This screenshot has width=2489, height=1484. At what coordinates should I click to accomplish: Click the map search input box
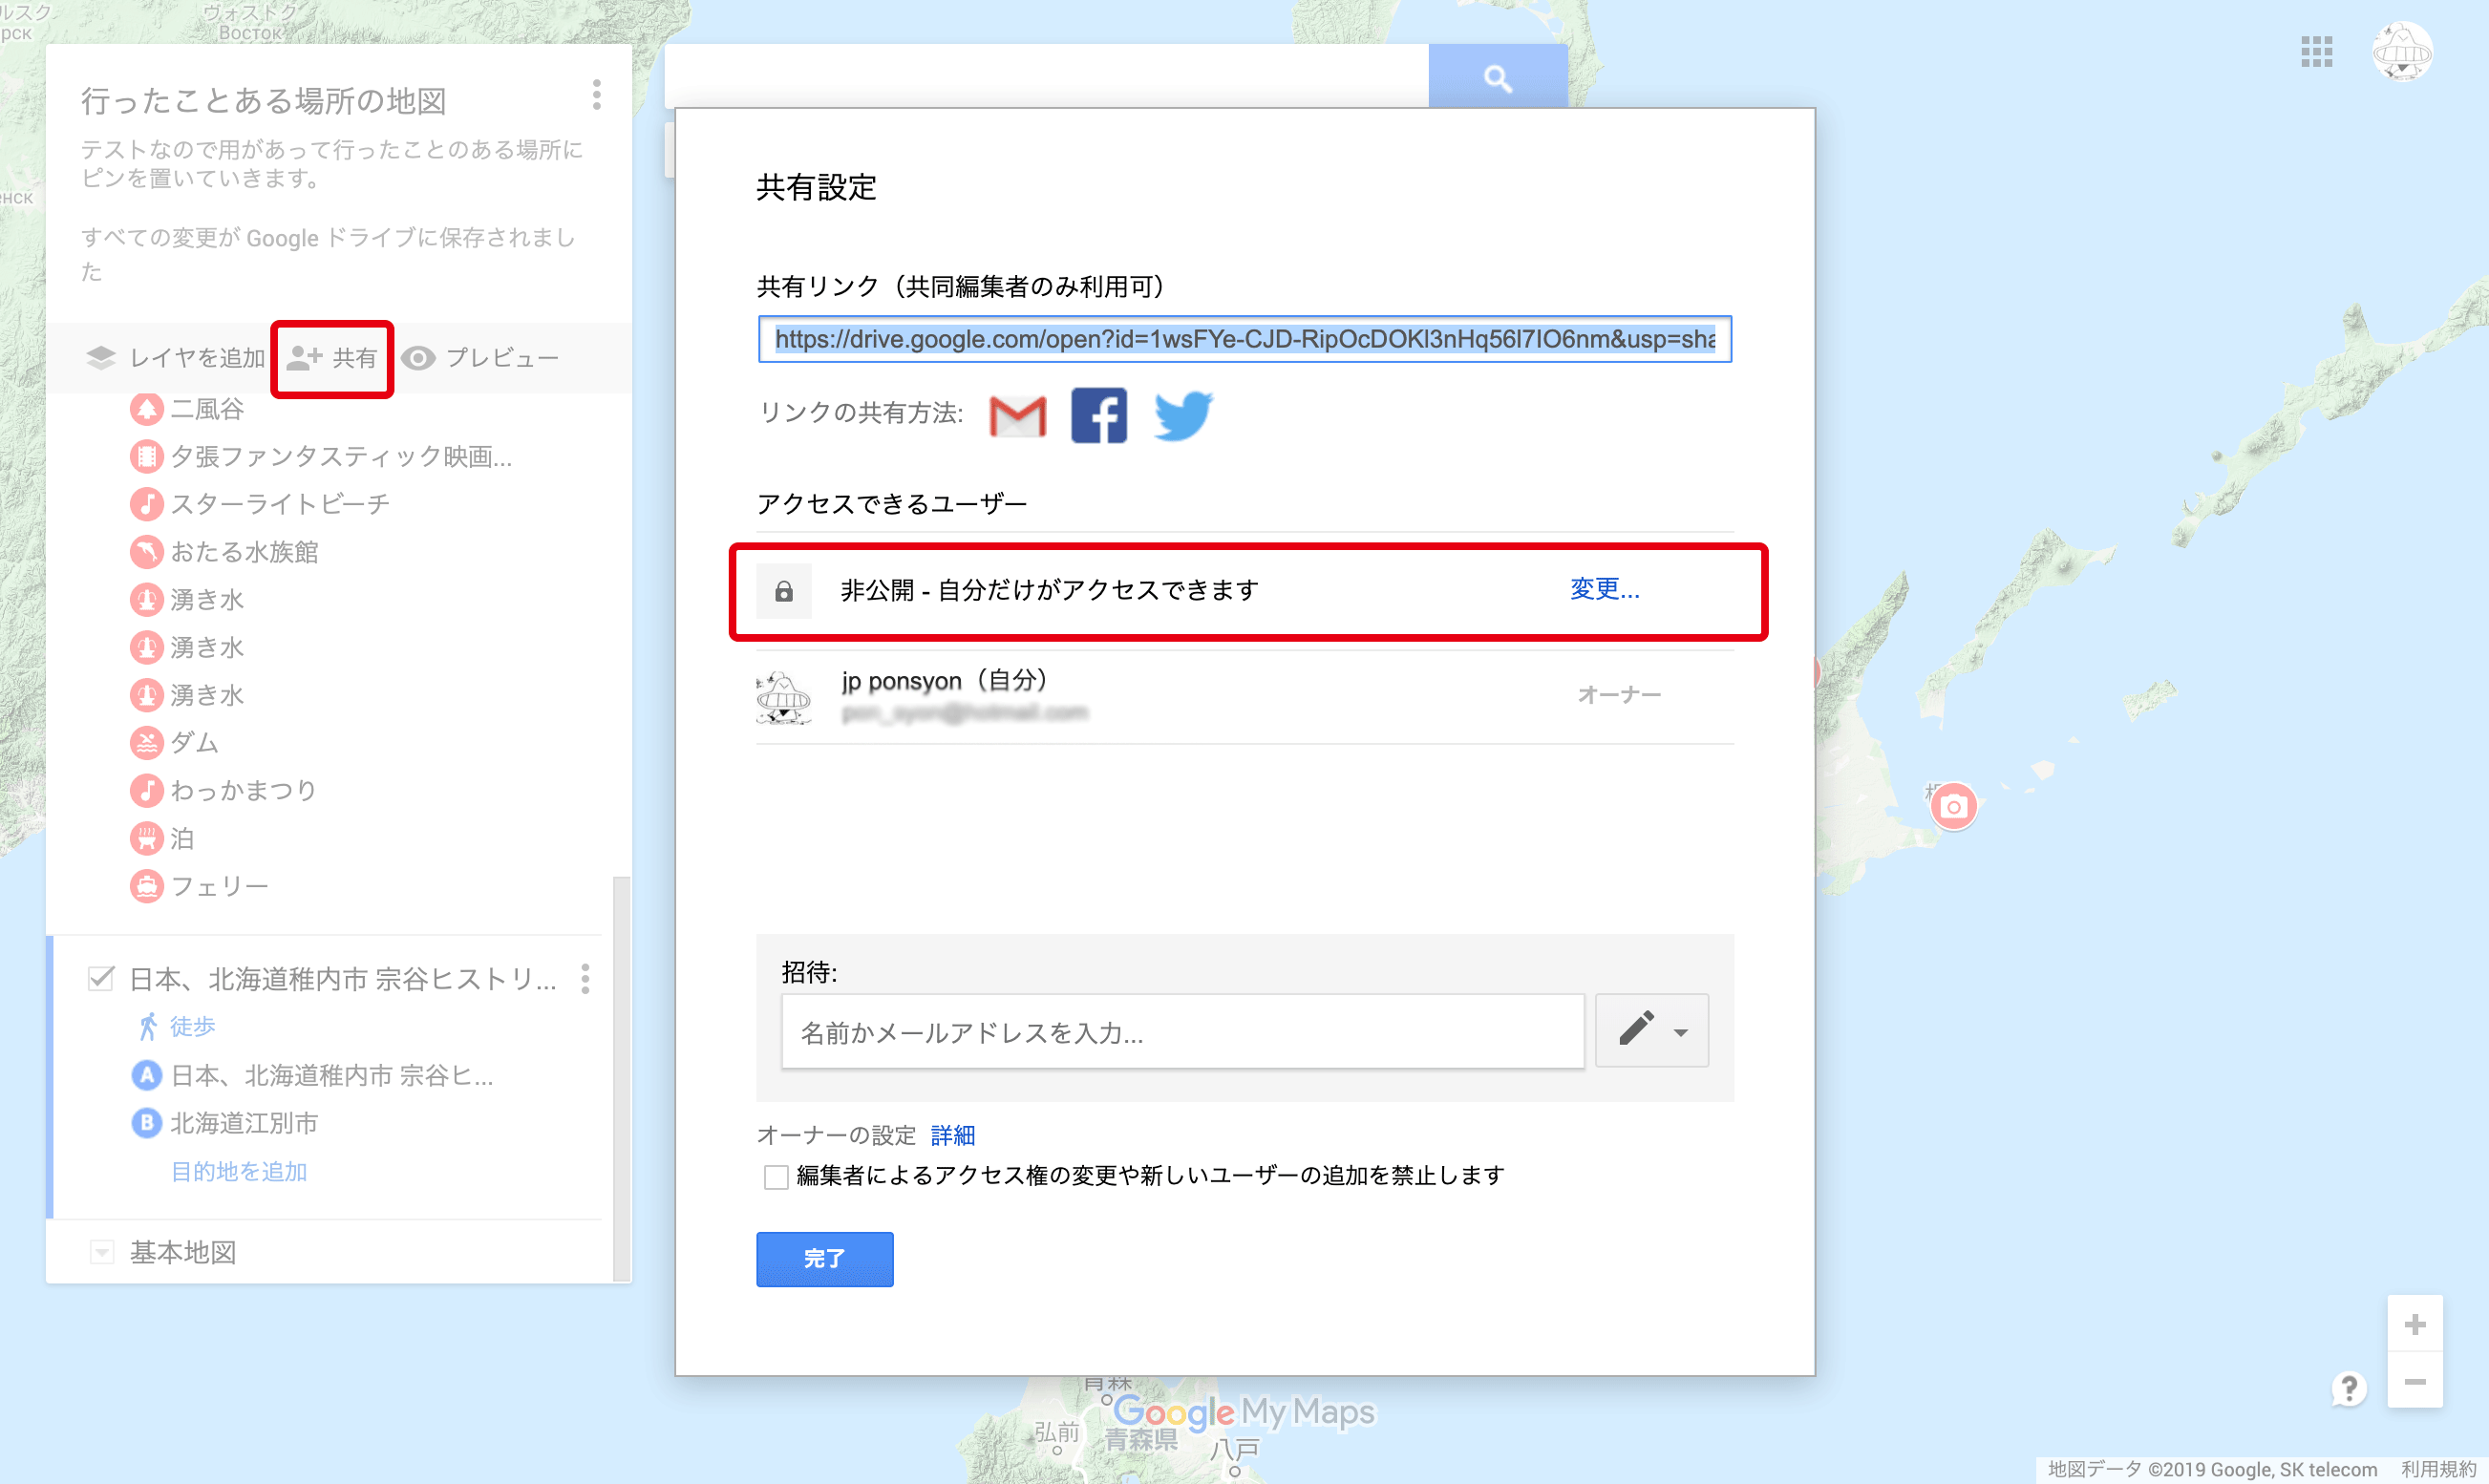click(1047, 76)
